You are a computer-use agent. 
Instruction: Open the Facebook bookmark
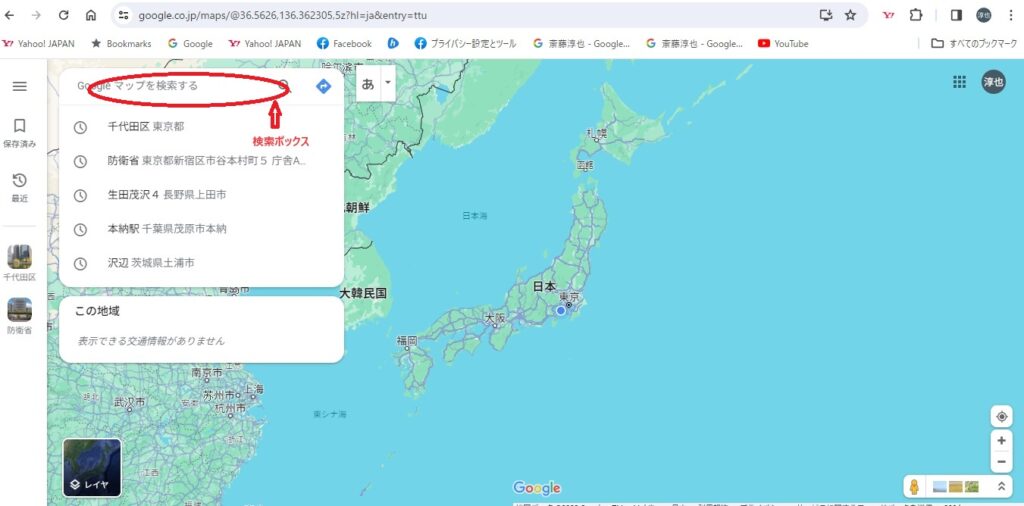(344, 44)
